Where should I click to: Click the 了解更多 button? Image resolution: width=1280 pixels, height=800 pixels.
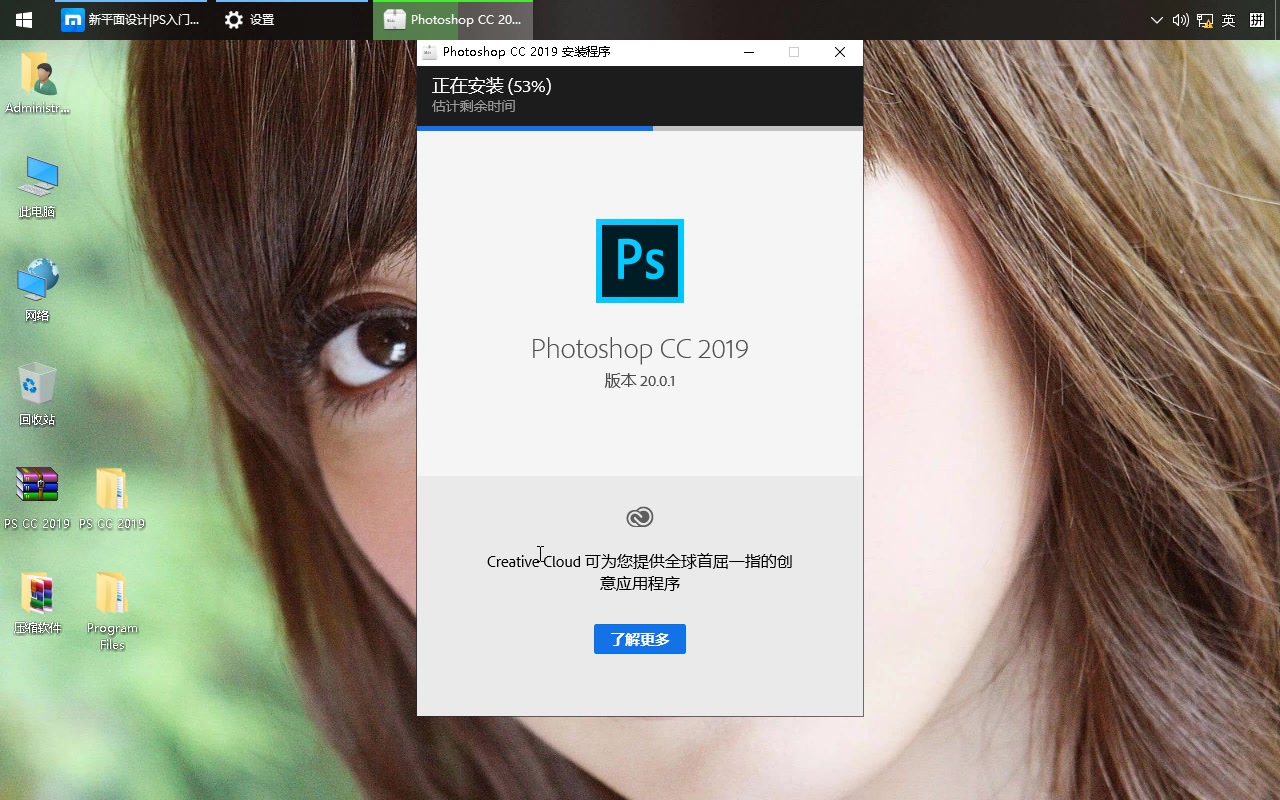tap(639, 638)
